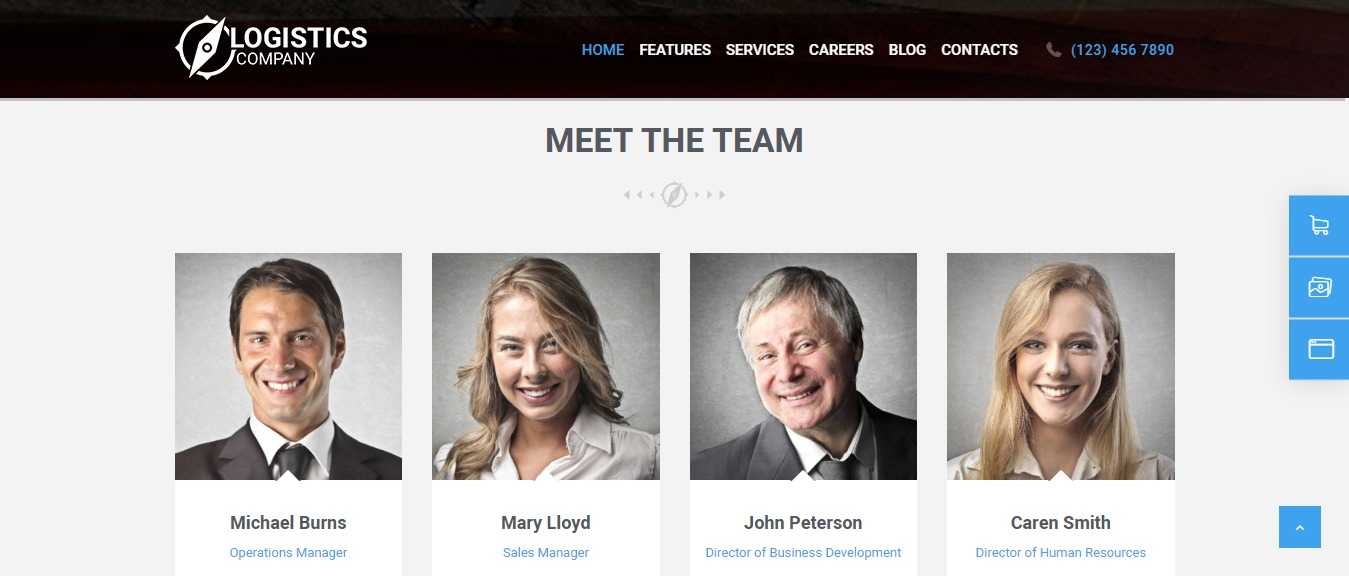Go to the Features menu
This screenshot has height=576, width=1349.
coord(675,50)
